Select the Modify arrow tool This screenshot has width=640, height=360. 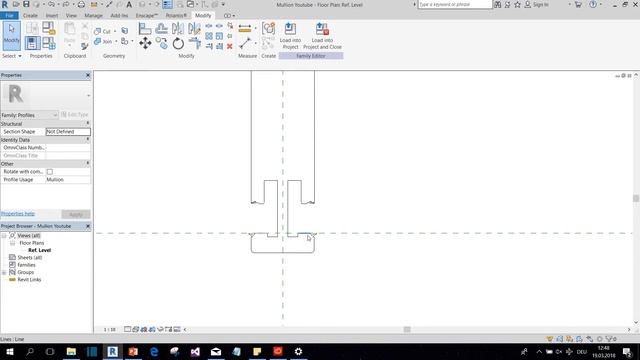pyautogui.click(x=11, y=35)
